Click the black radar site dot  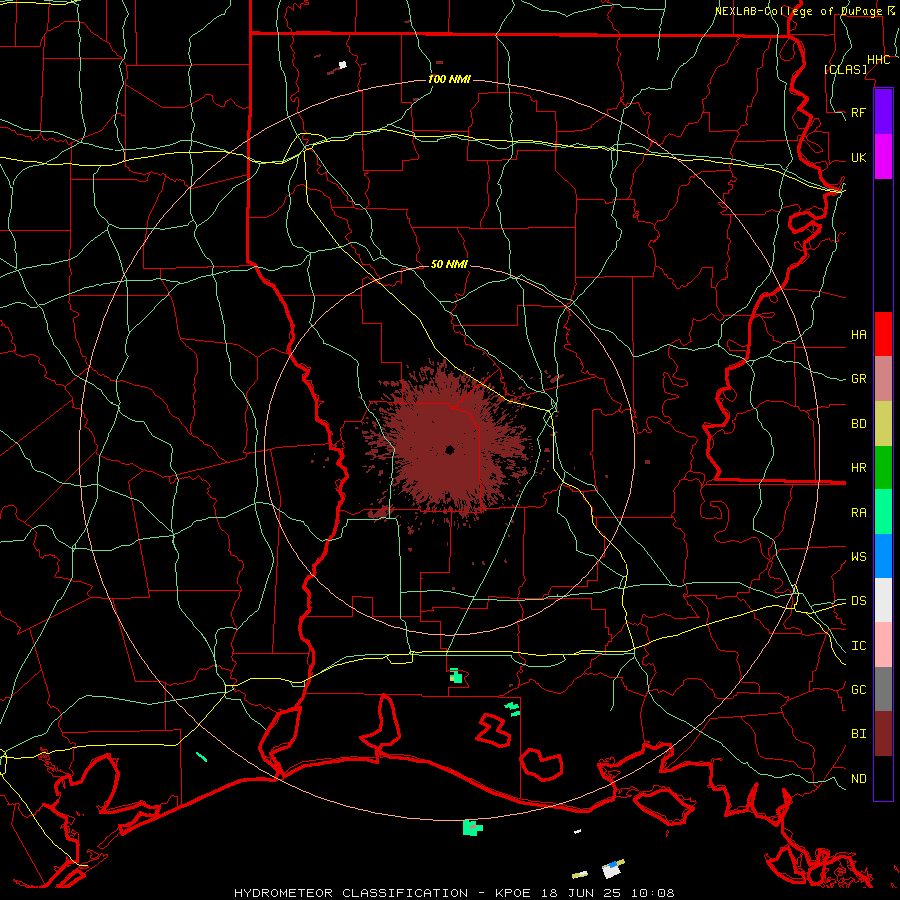coord(449,450)
